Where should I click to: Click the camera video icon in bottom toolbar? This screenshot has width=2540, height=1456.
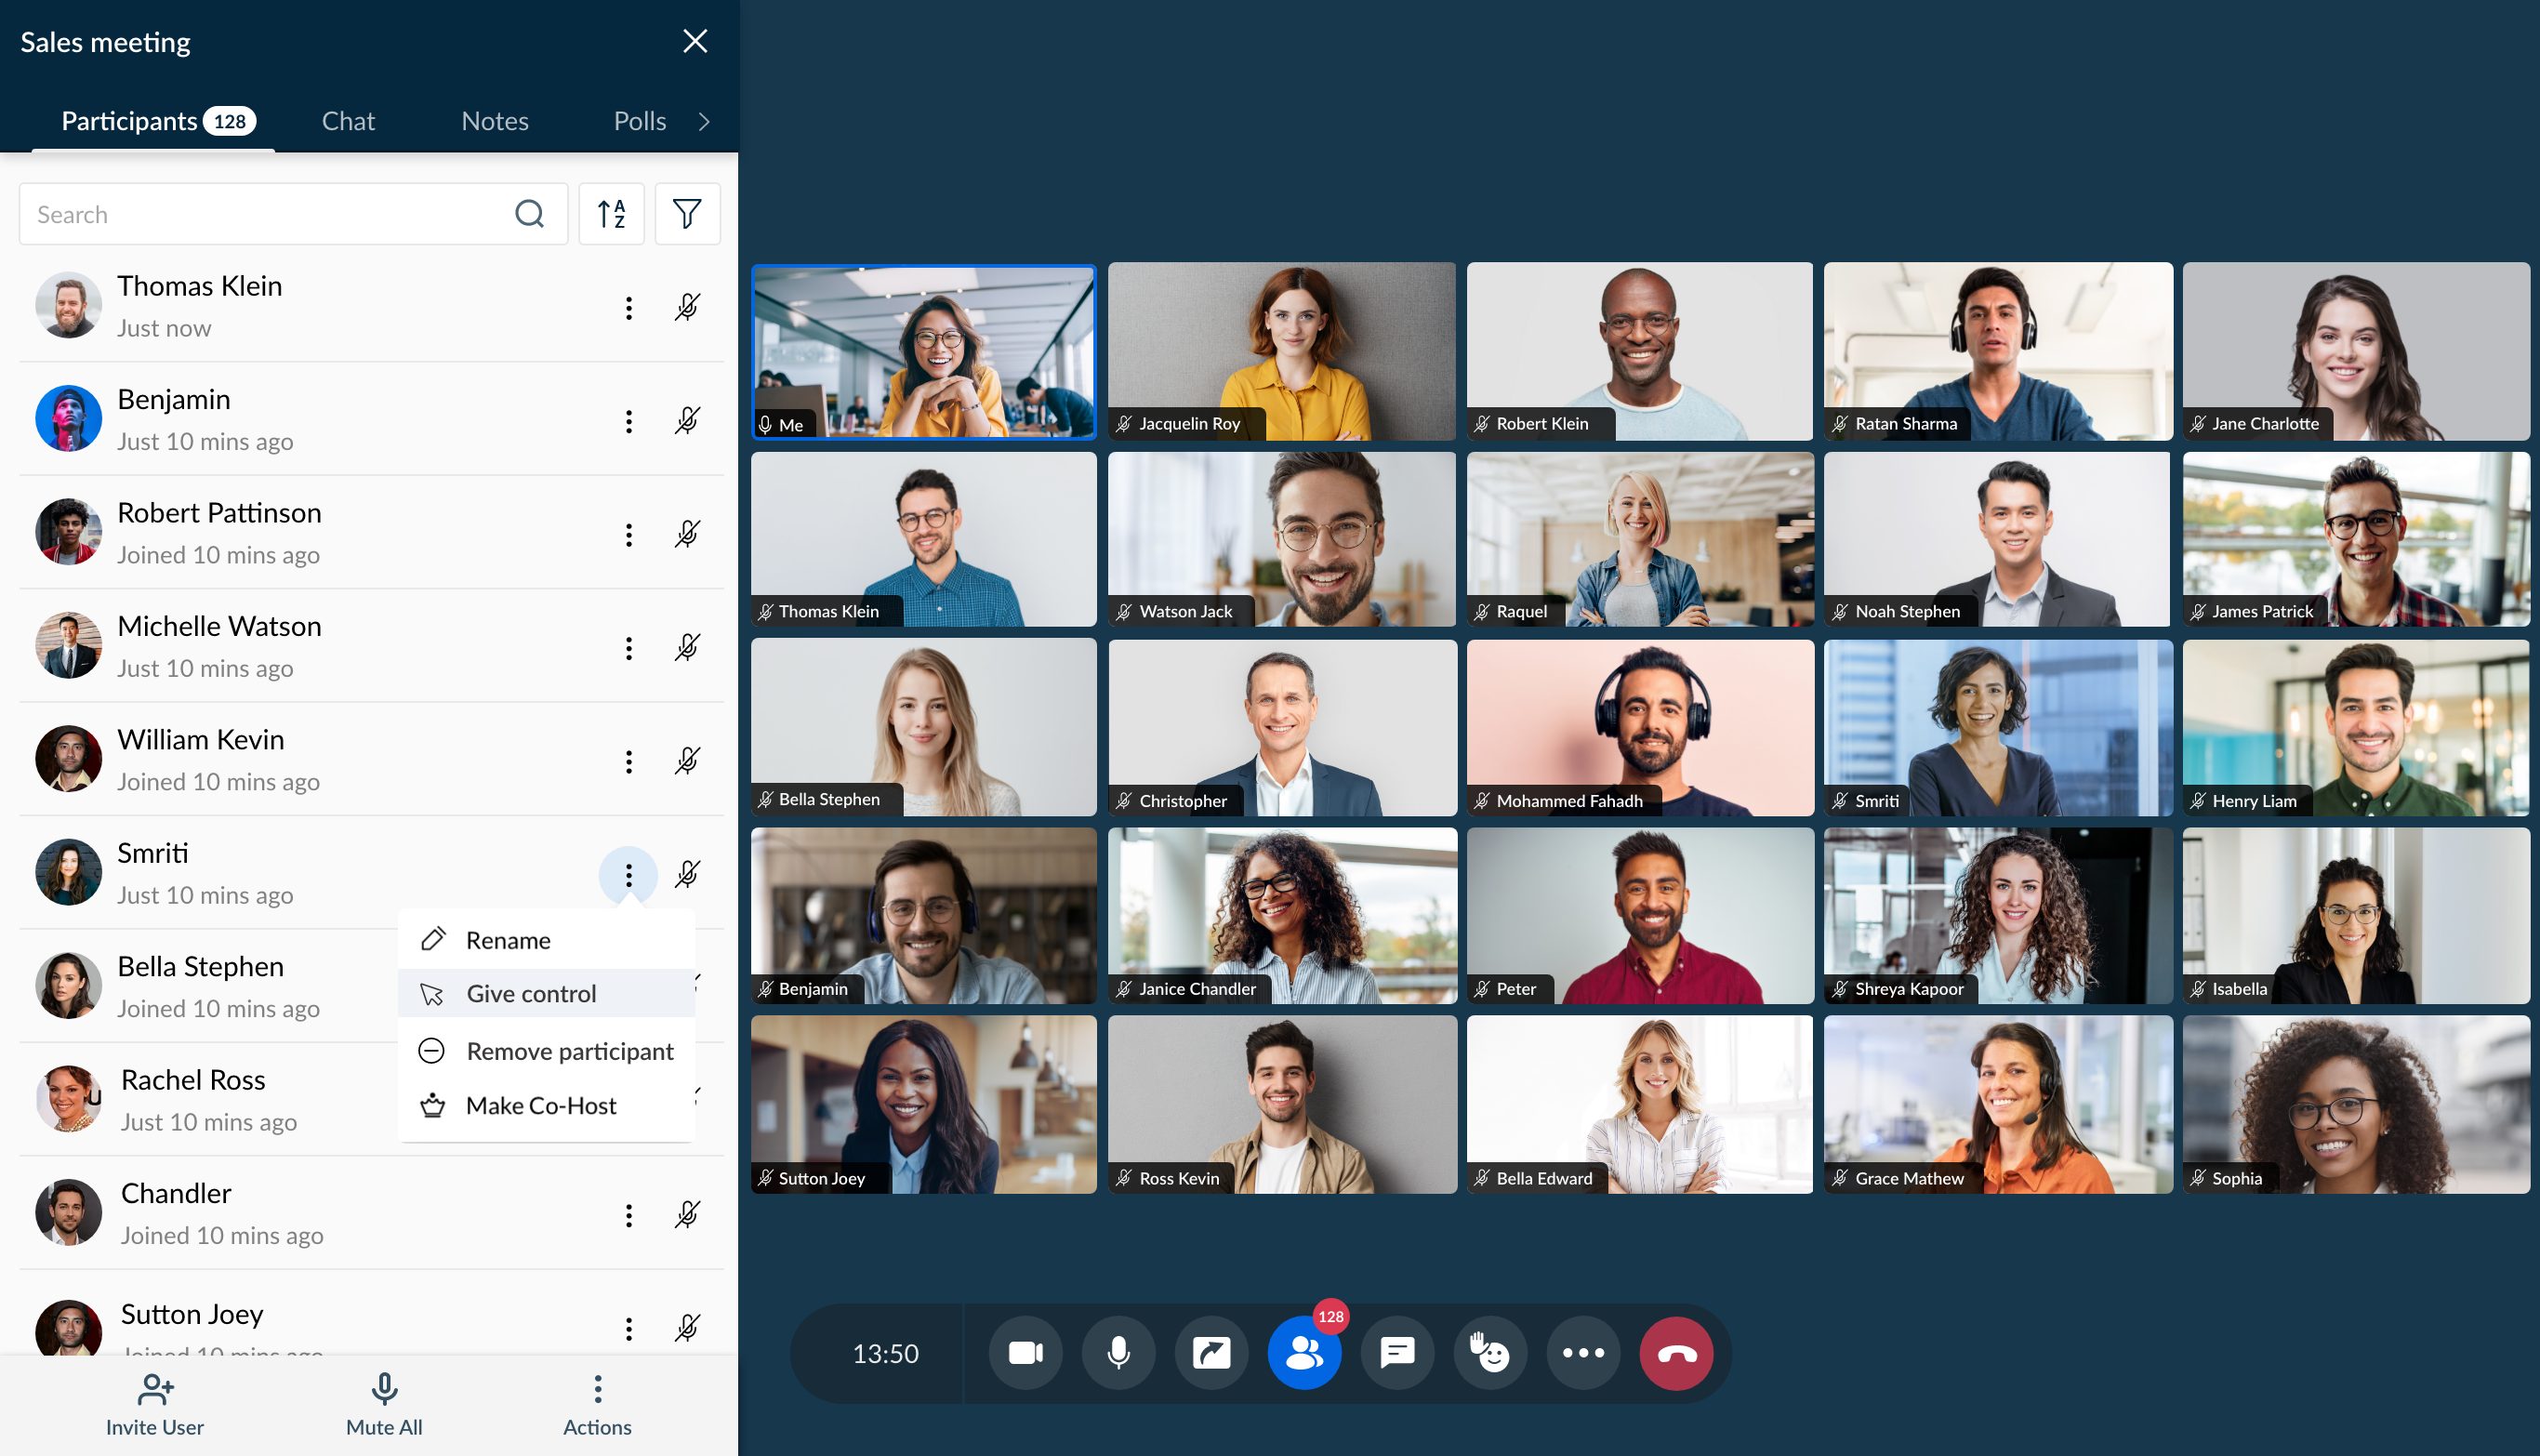click(x=1025, y=1353)
